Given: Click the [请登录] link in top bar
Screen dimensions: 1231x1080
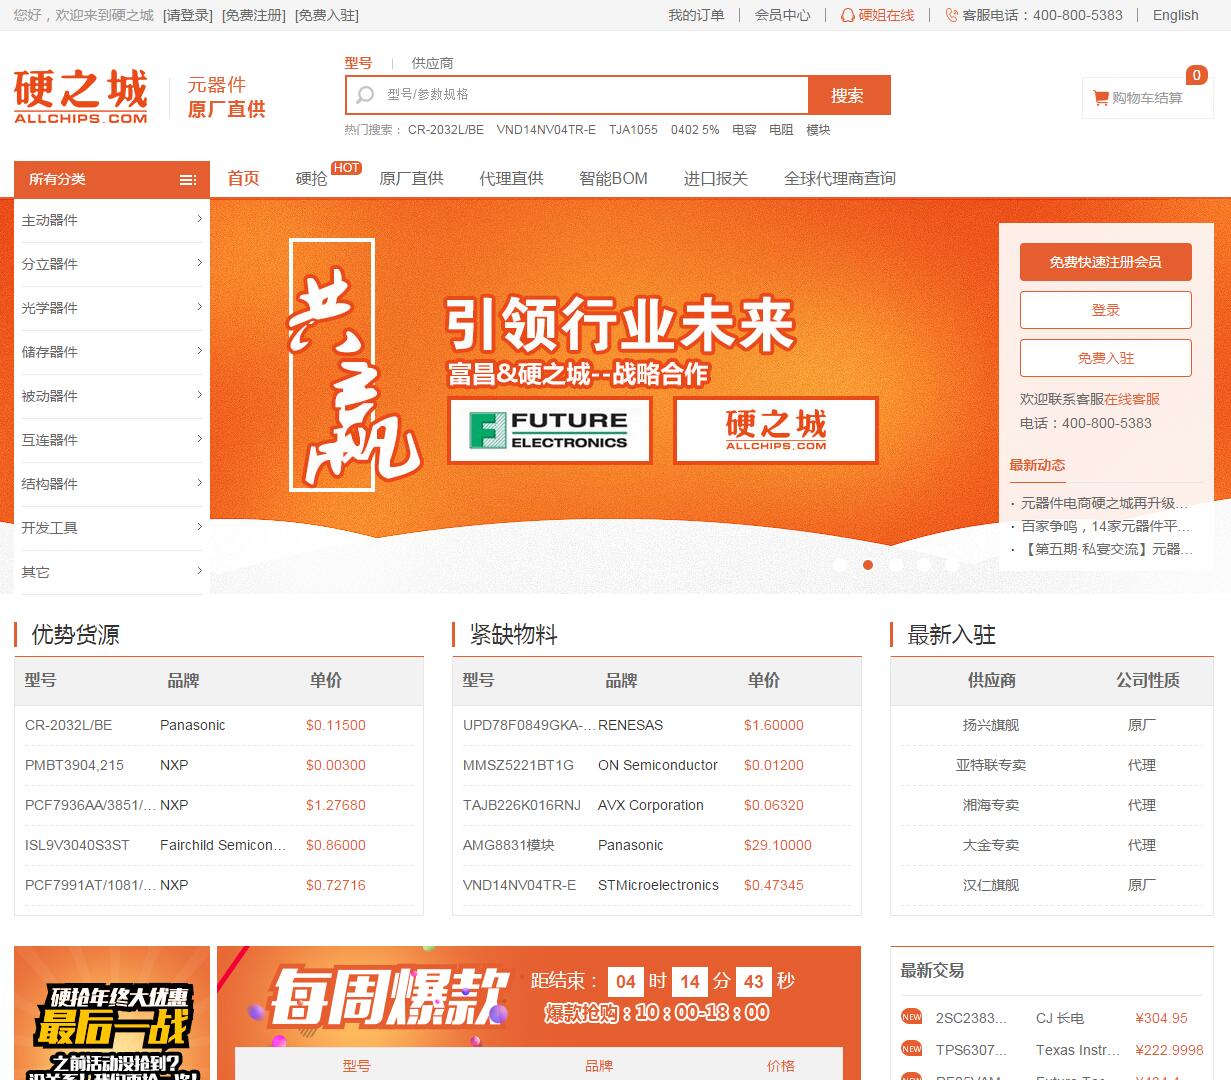Looking at the screenshot, I should 187,15.
